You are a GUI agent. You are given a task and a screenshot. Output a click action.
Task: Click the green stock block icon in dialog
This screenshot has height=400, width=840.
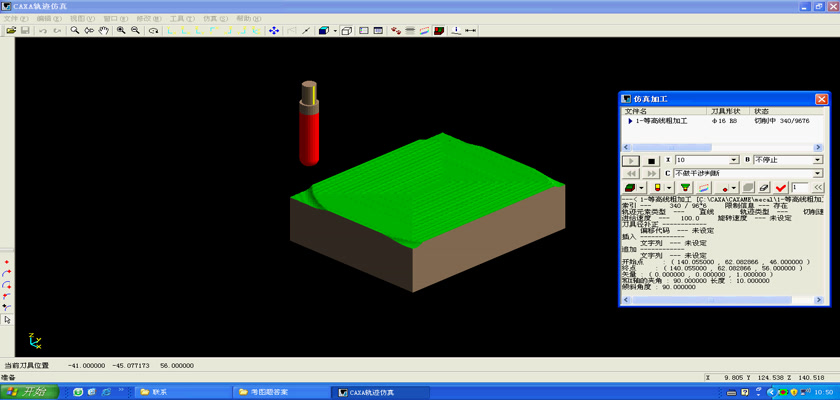631,188
